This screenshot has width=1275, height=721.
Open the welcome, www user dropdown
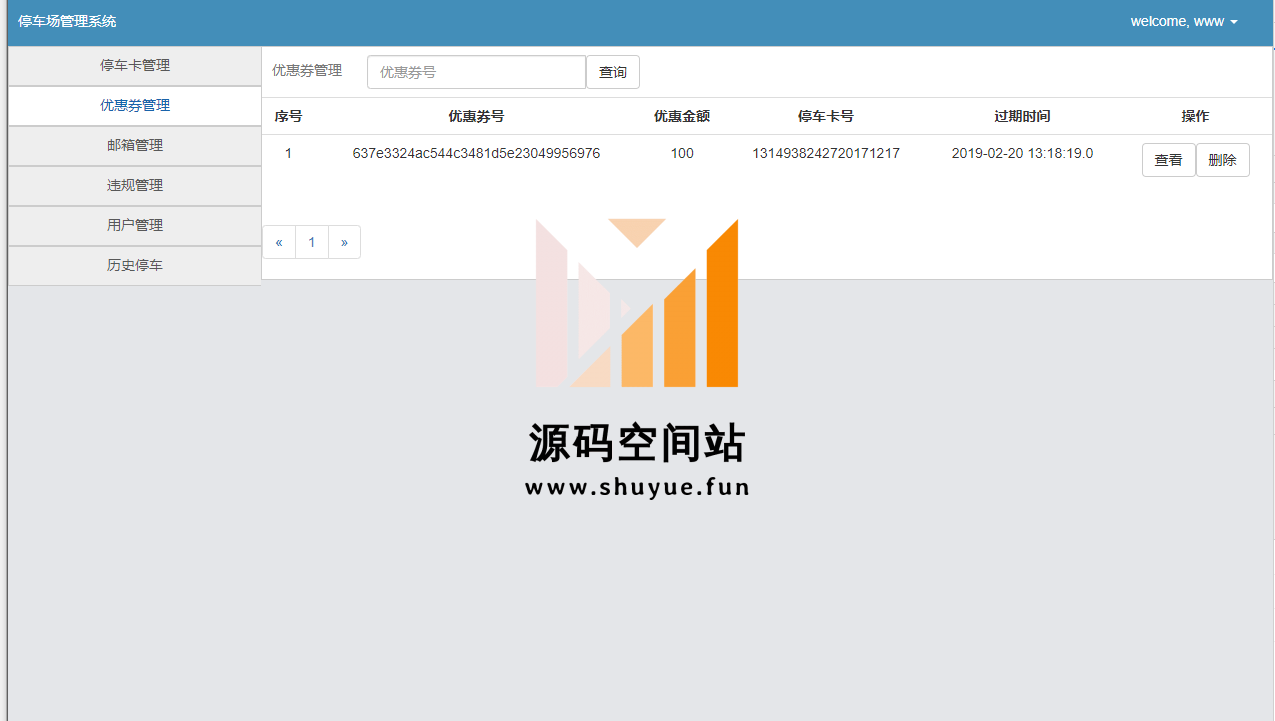[1184, 21]
